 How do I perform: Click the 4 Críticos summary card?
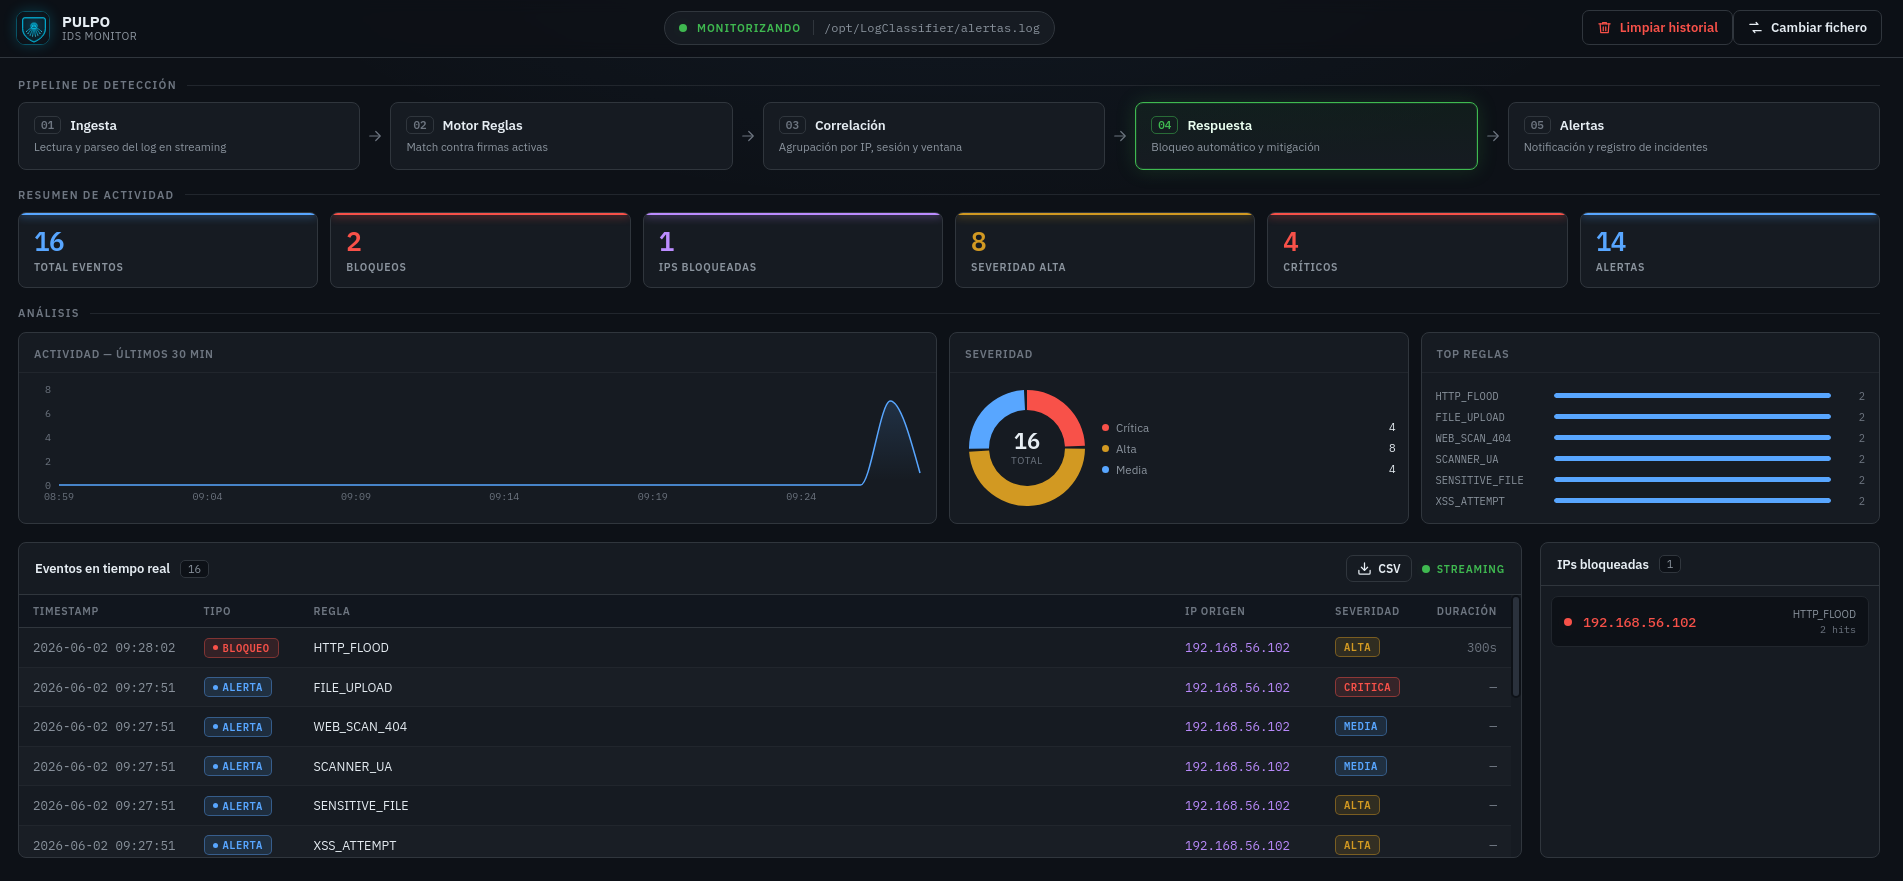point(1417,250)
